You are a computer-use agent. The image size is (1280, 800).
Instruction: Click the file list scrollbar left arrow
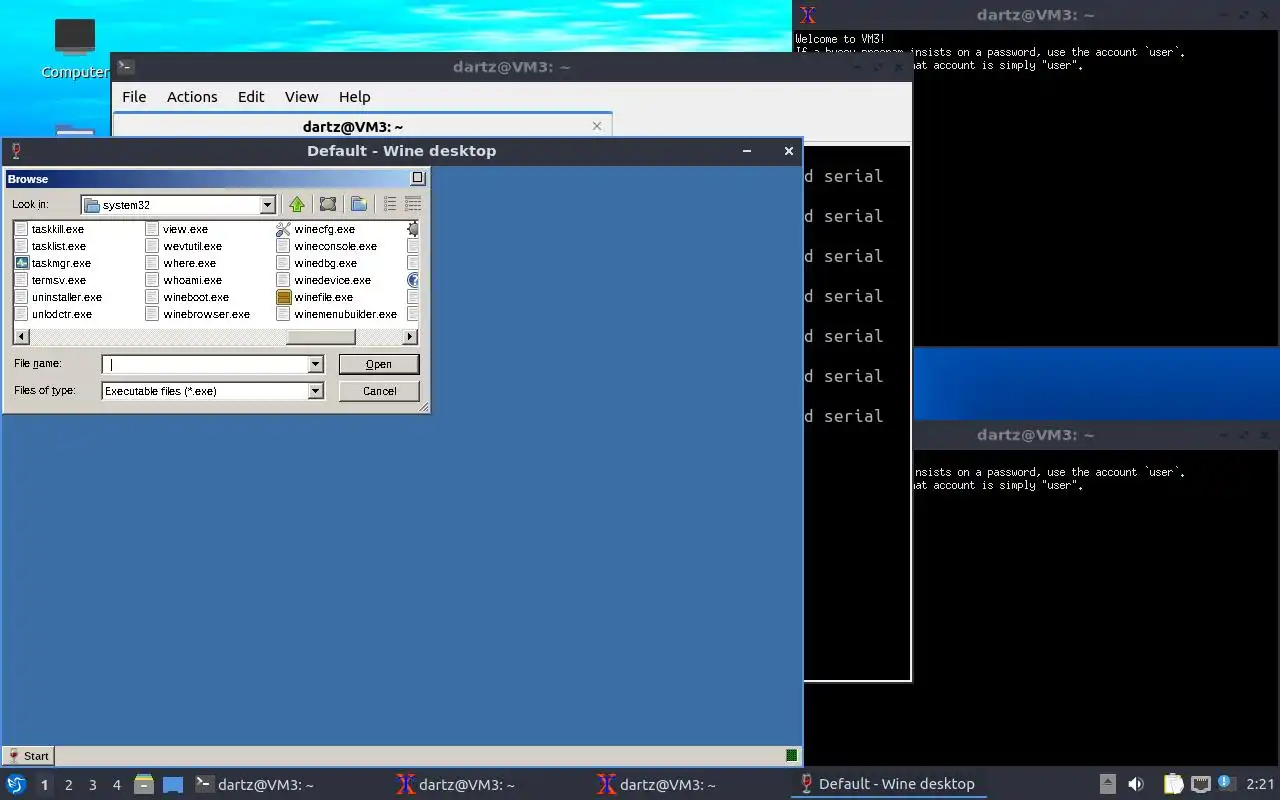coord(20,337)
